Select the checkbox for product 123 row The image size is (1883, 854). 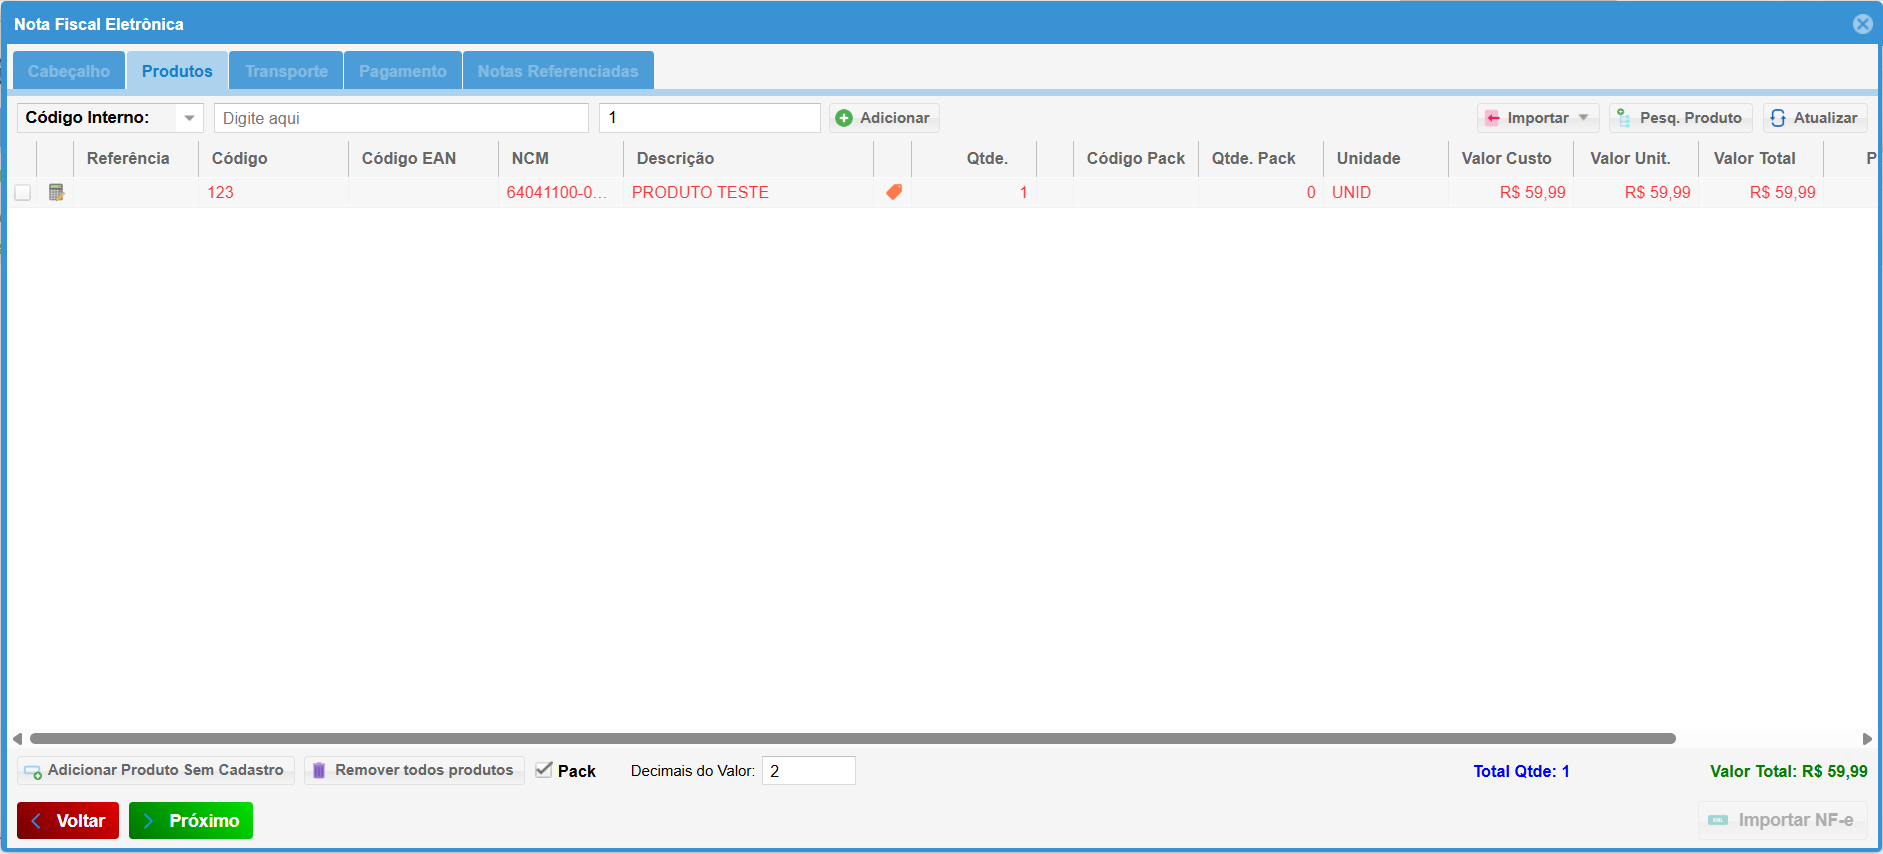22,193
